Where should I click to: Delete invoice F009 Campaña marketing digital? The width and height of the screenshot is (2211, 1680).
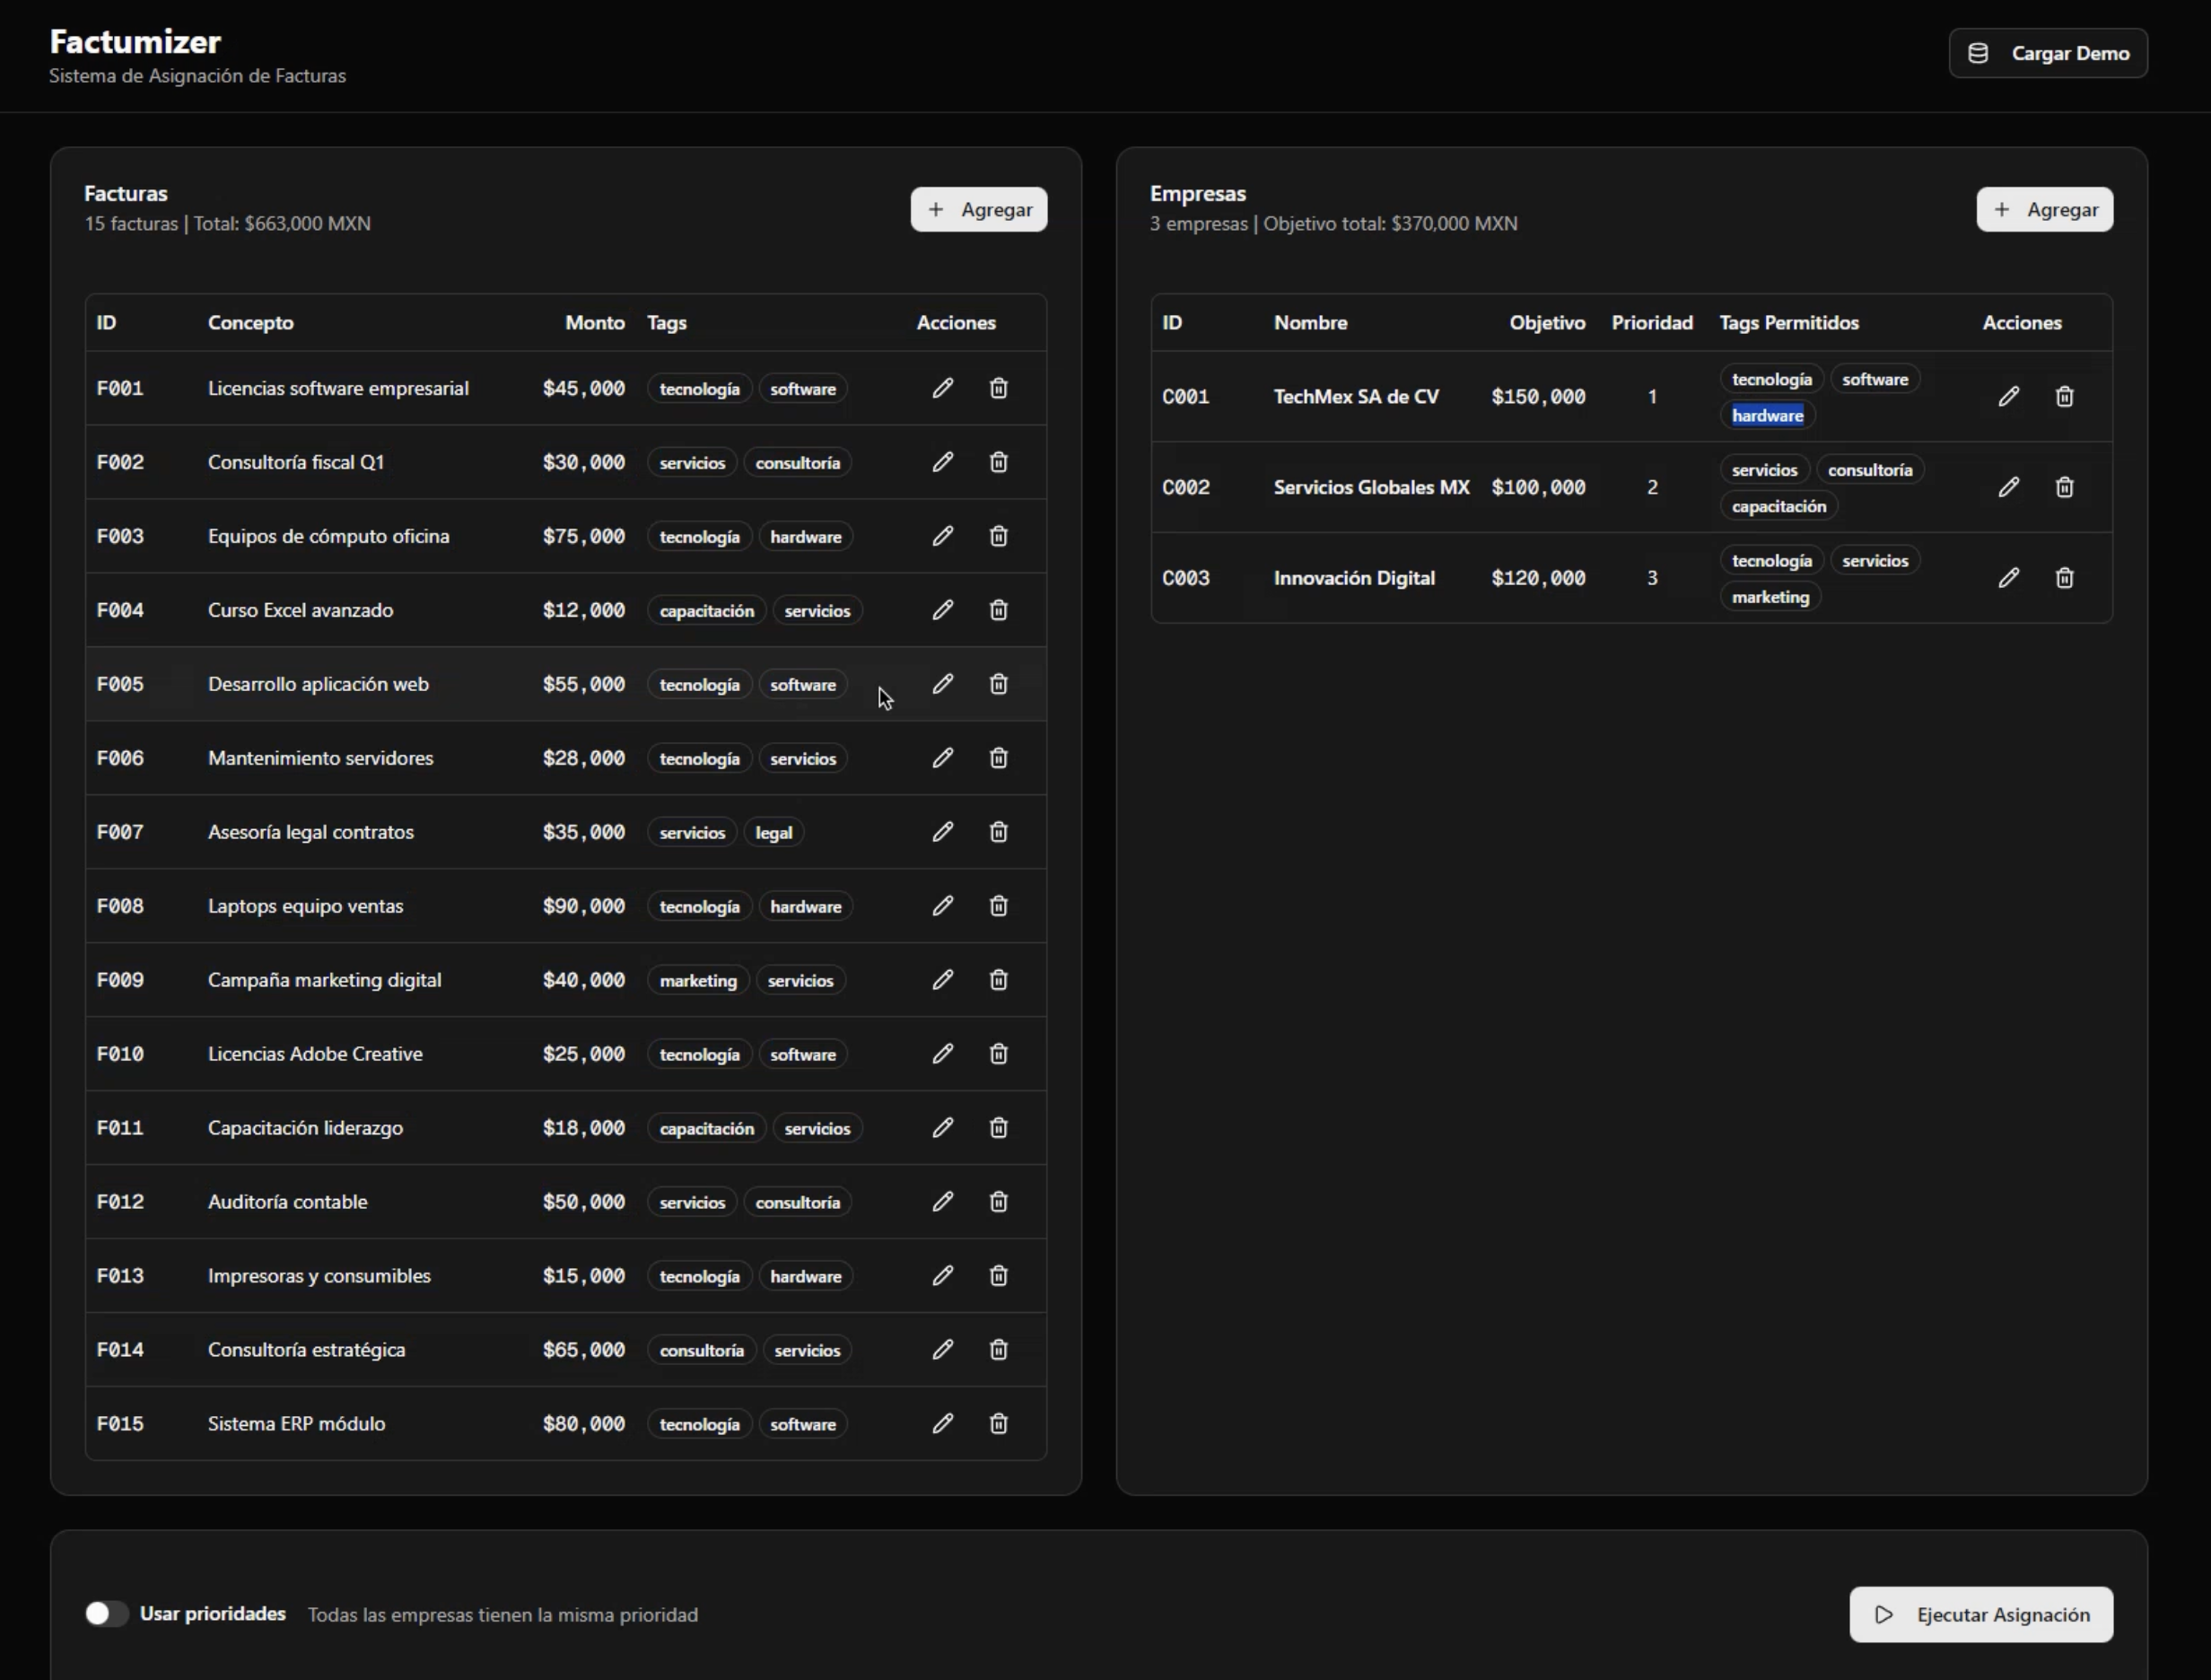click(x=998, y=980)
